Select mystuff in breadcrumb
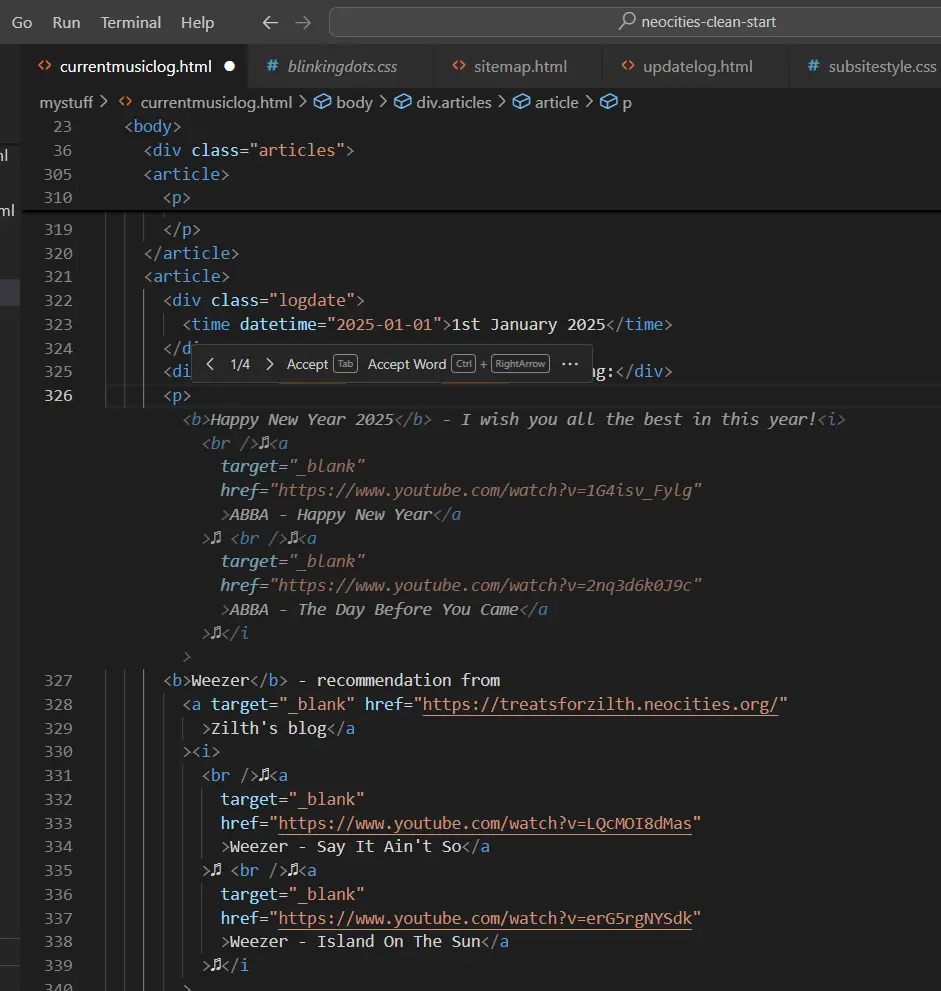The height and width of the screenshot is (991, 941). click(66, 102)
